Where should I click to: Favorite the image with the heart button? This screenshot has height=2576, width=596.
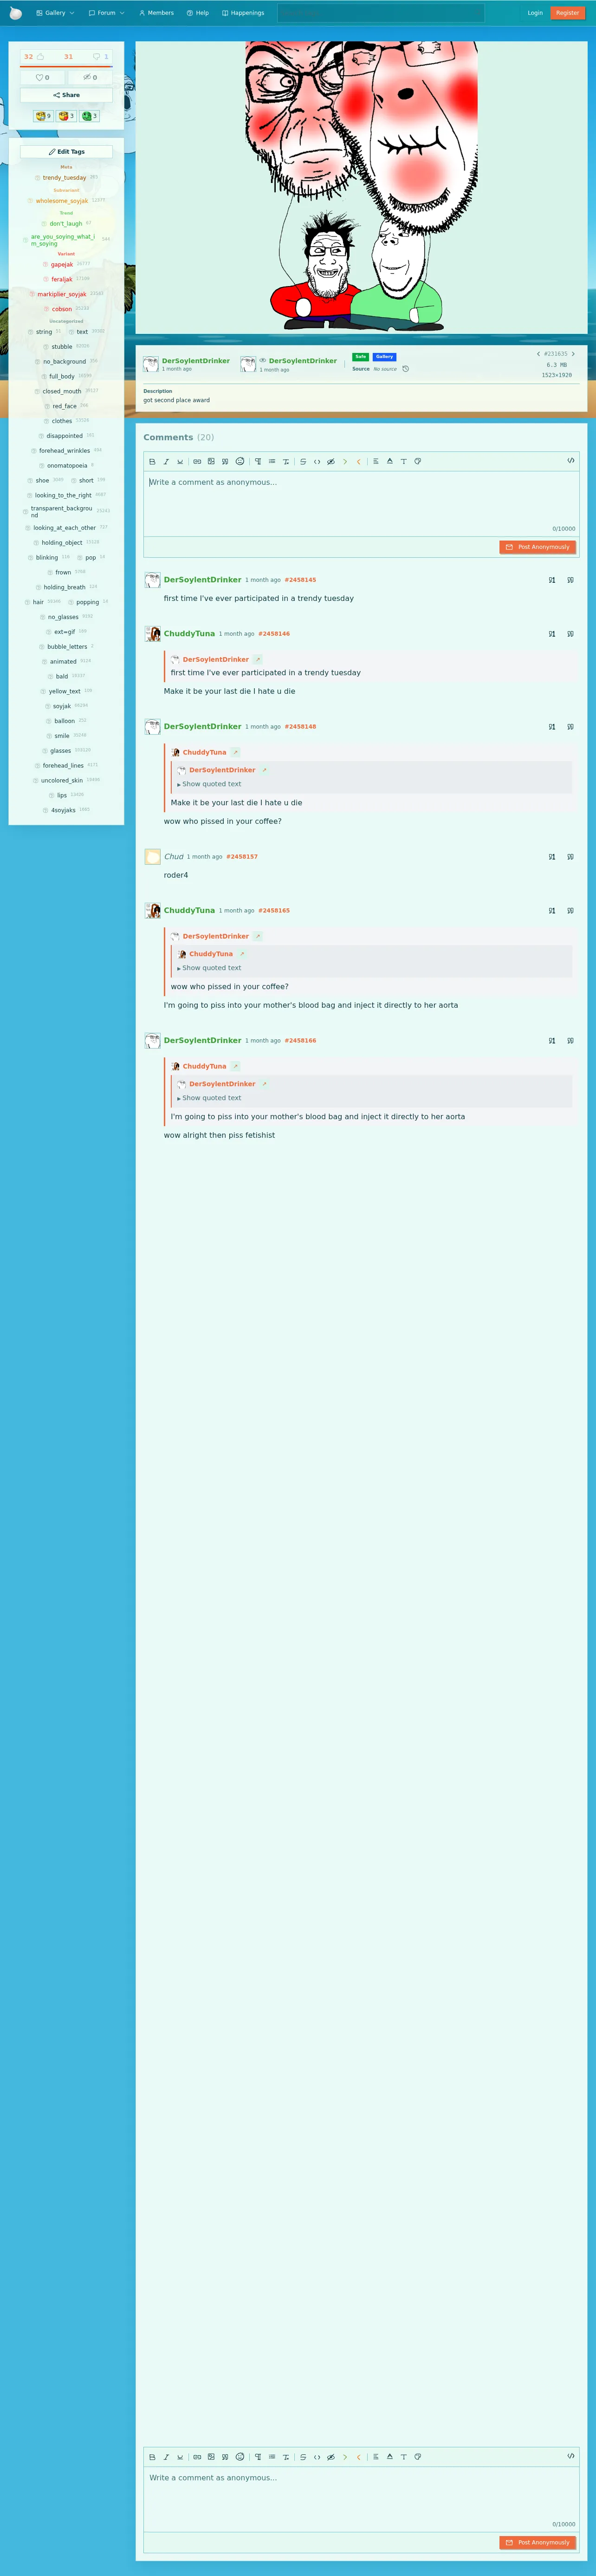pyautogui.click(x=42, y=77)
